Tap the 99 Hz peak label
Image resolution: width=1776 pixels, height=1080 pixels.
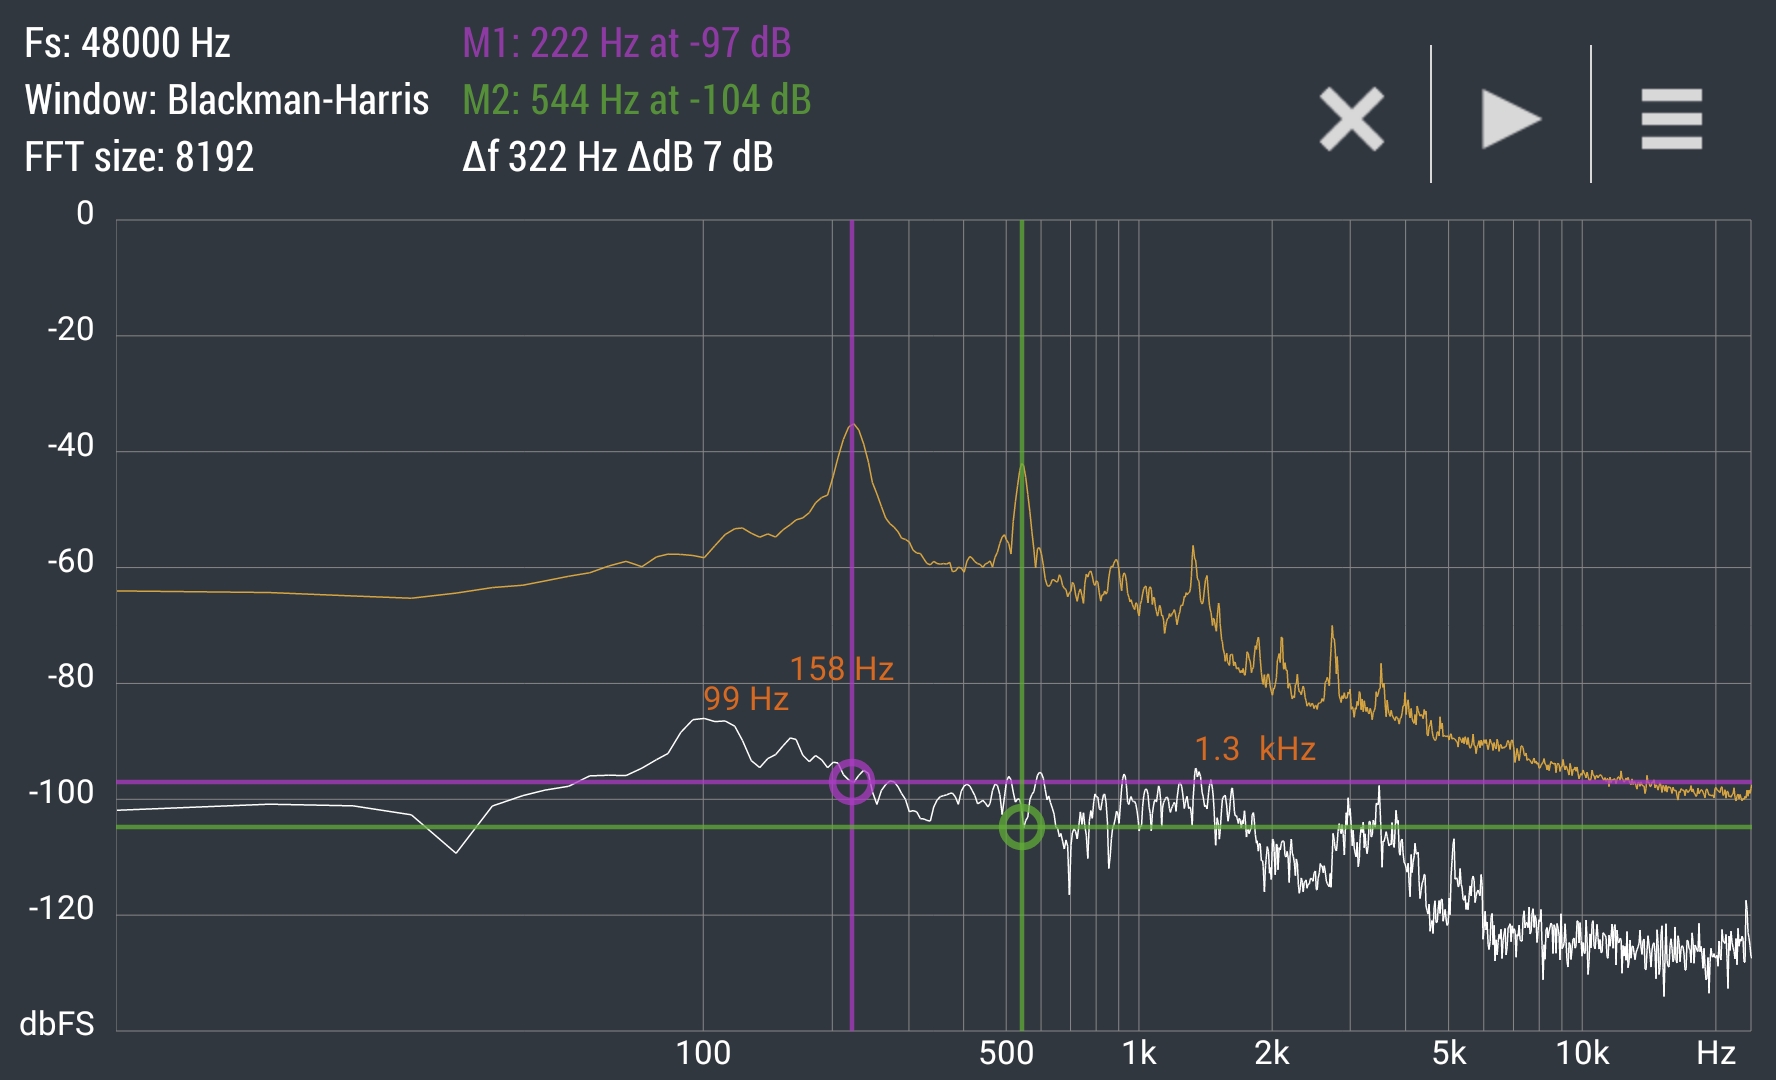pyautogui.click(x=746, y=699)
